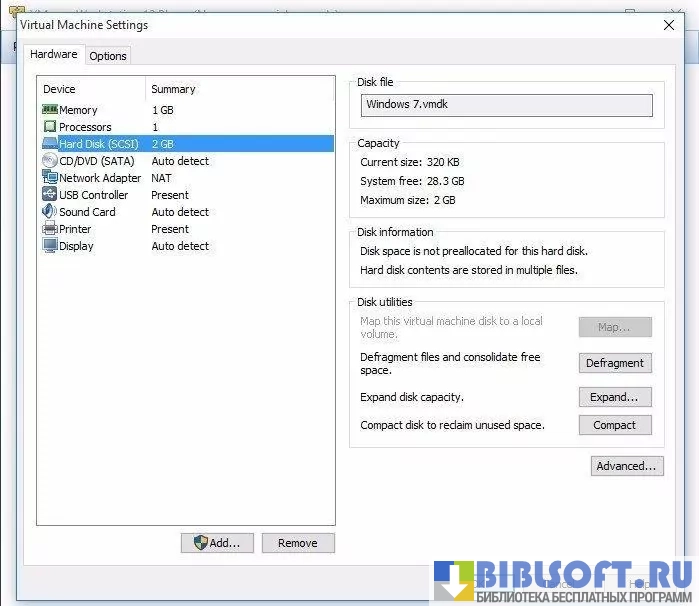Close the Virtual Machine Settings dialog
This screenshot has width=699, height=606.
tap(669, 25)
